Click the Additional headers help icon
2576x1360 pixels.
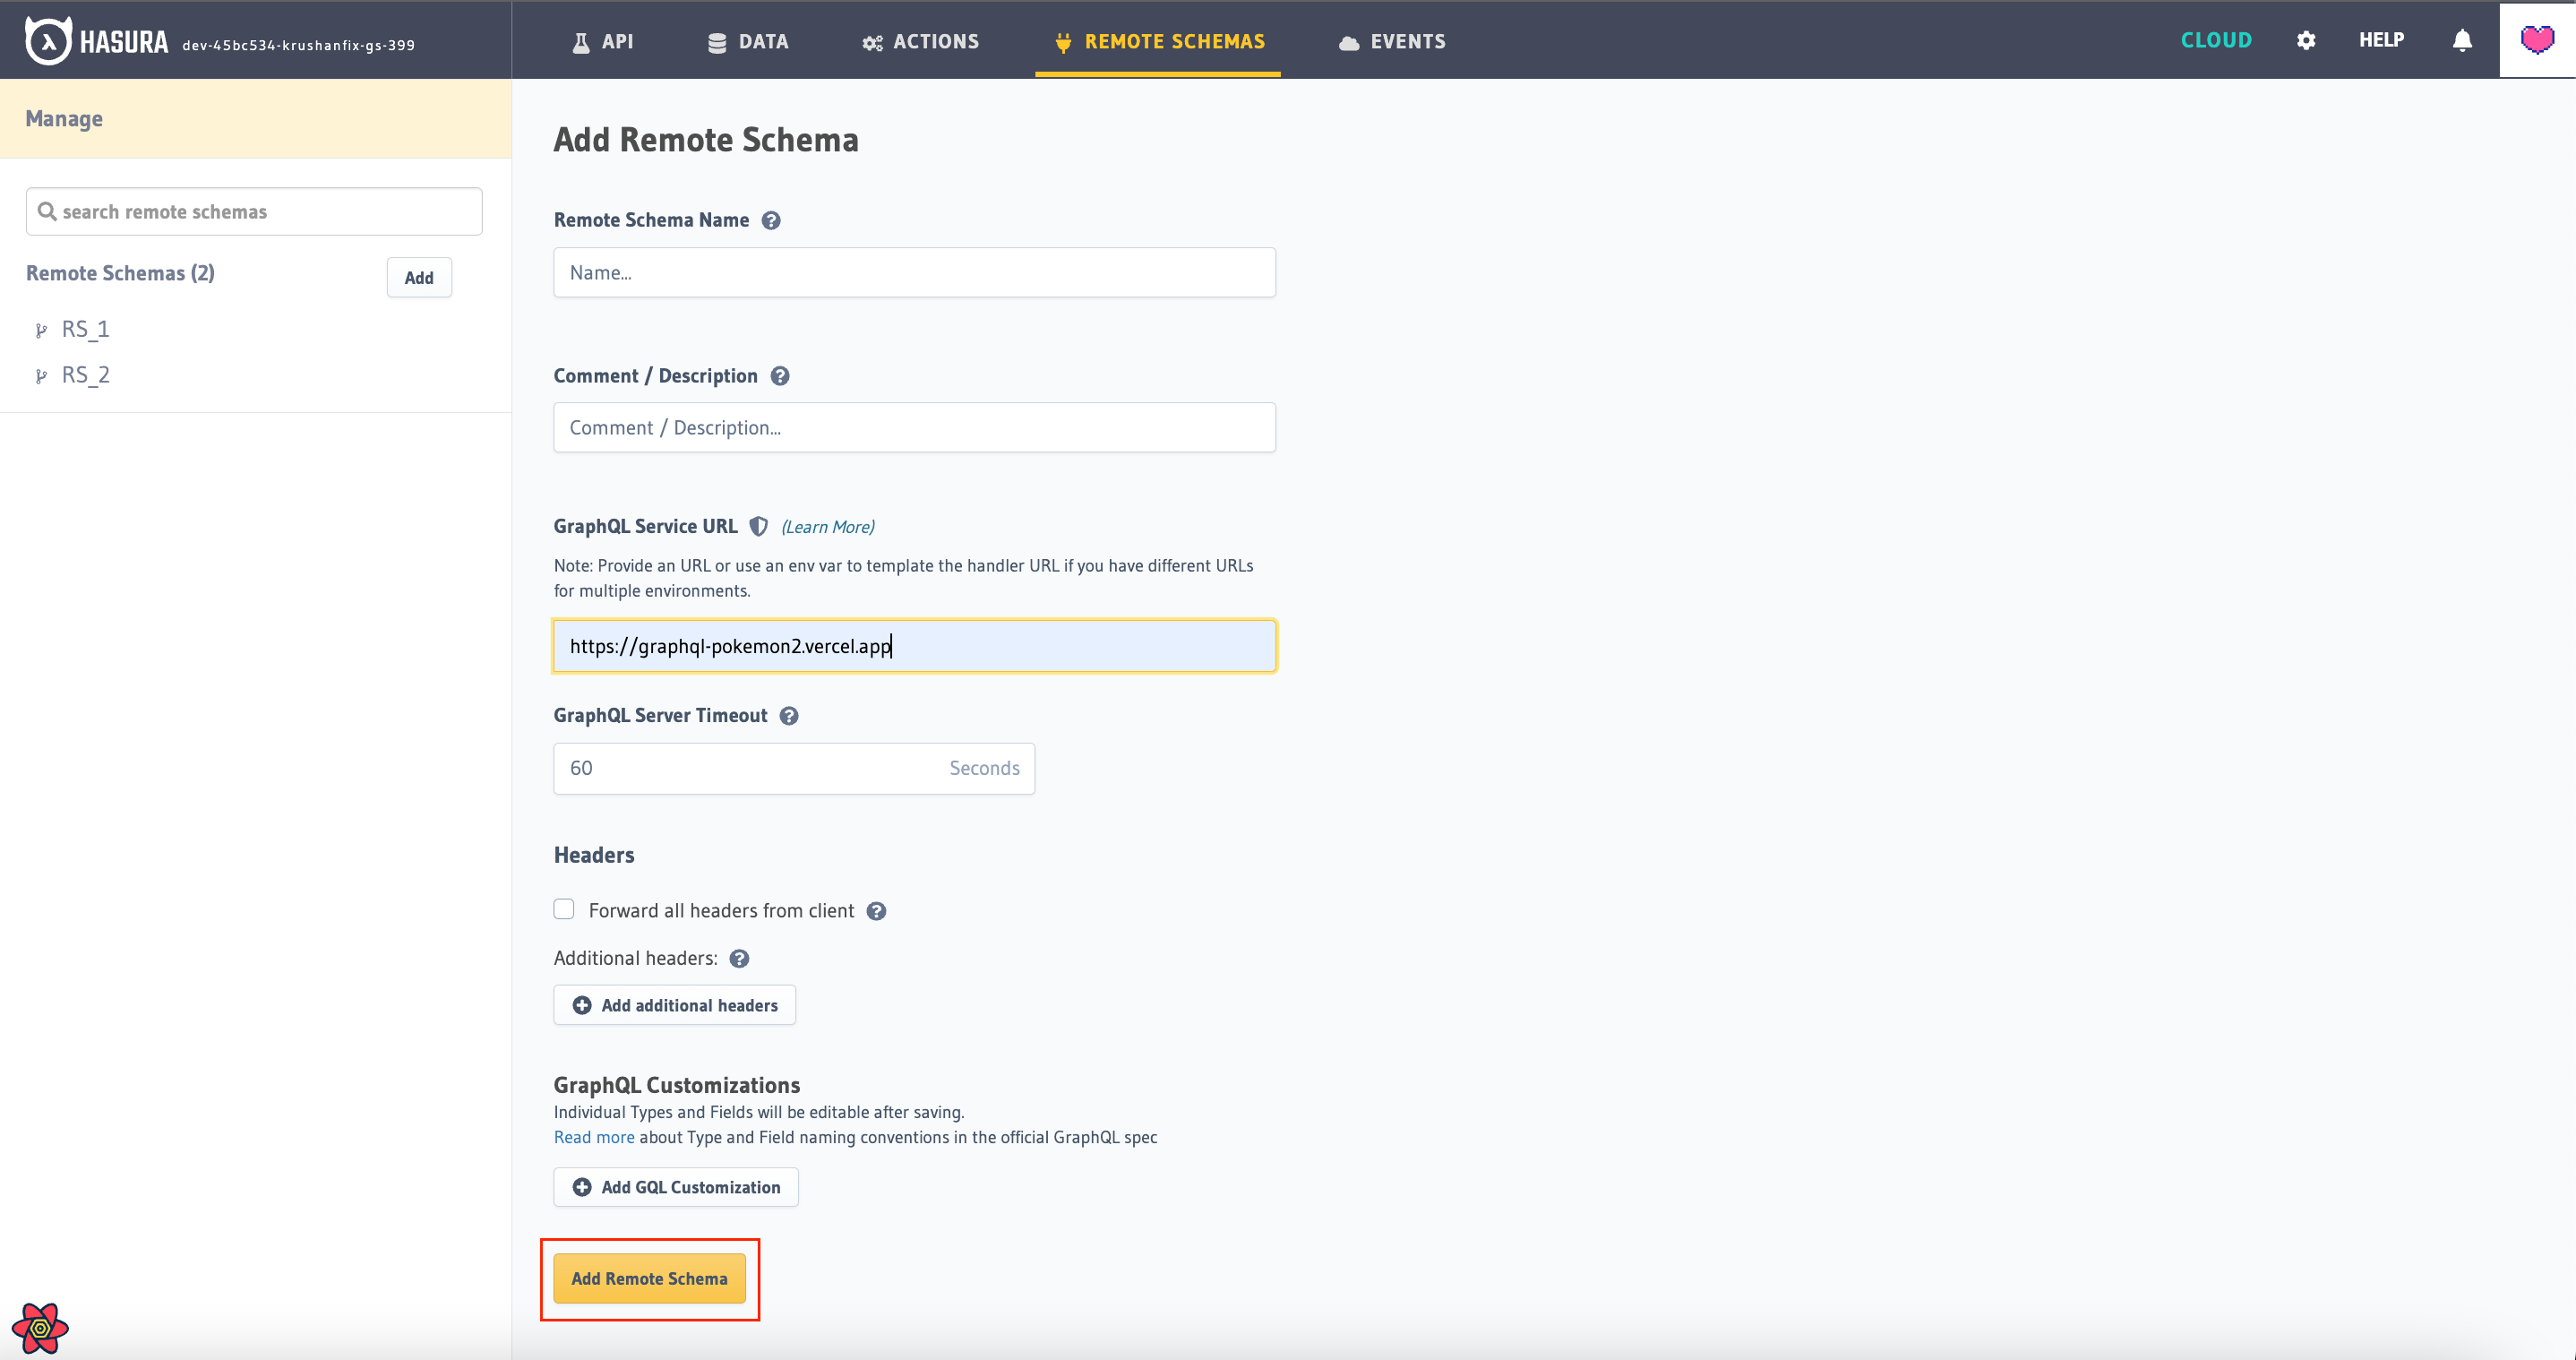(739, 958)
